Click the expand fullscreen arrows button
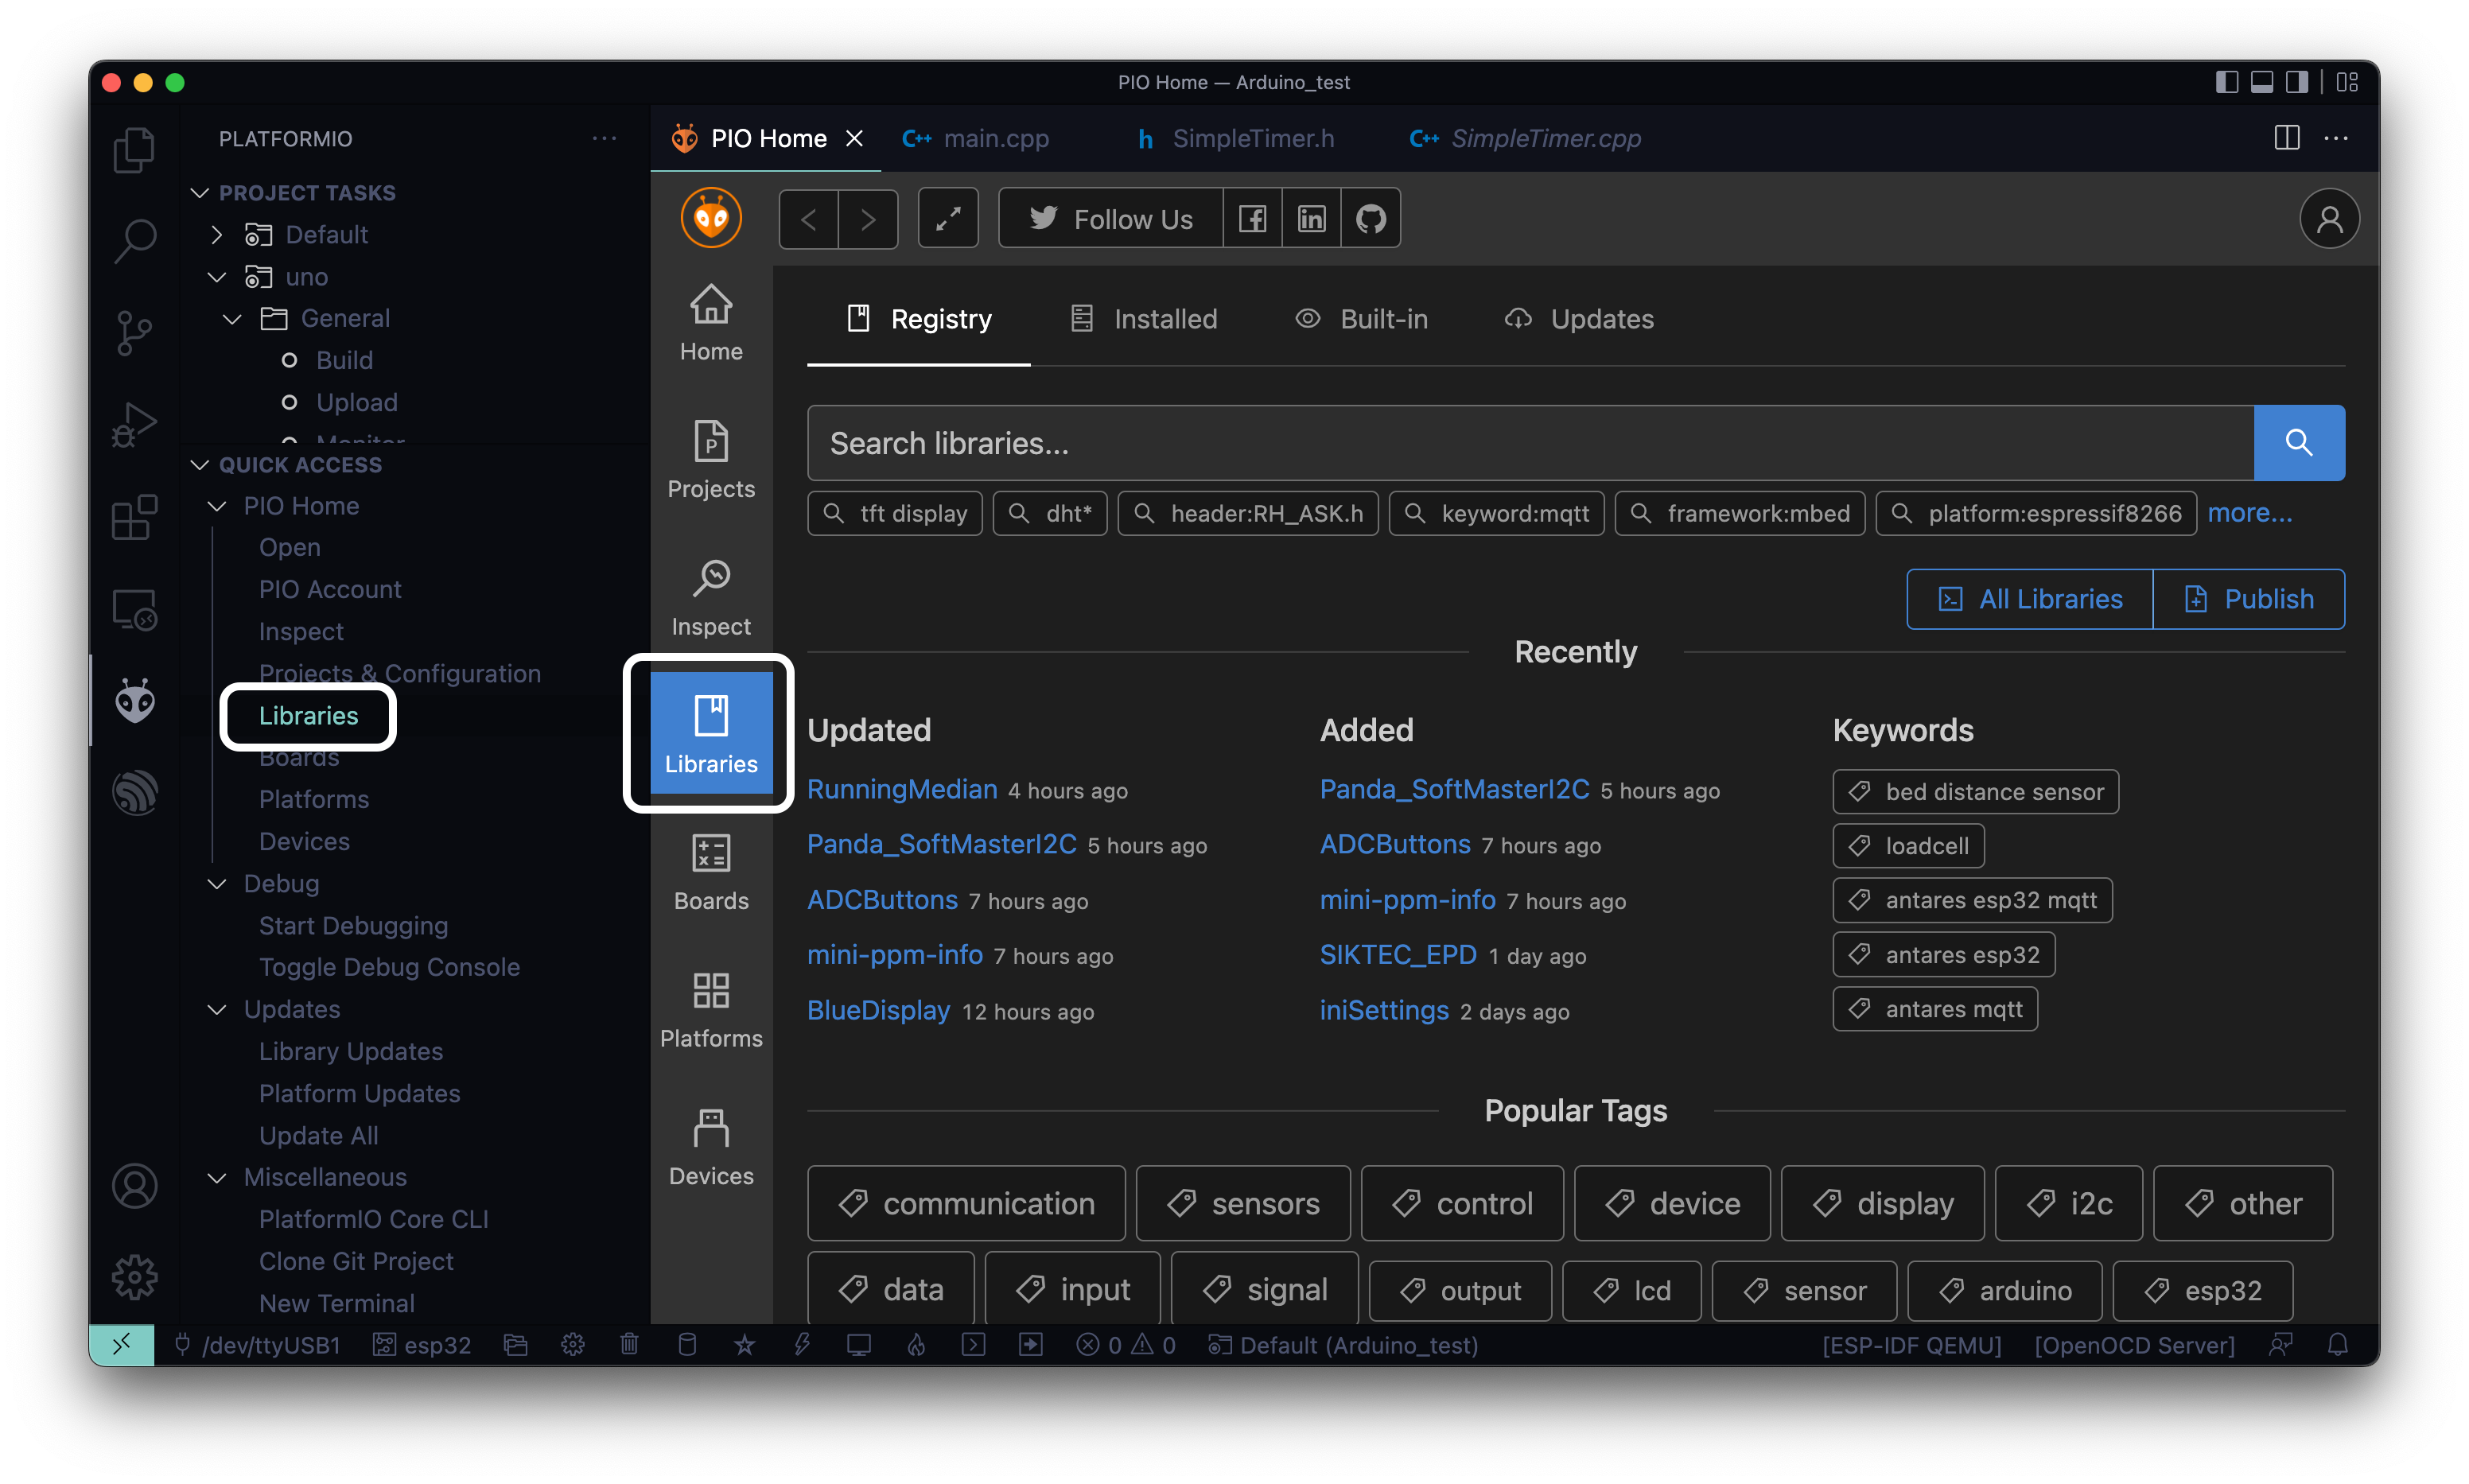 tap(948, 218)
